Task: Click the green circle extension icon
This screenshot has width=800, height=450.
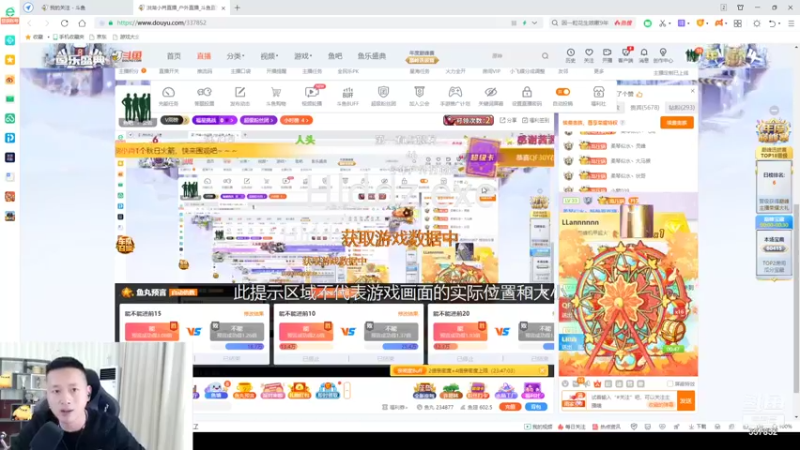Action: [647, 23]
